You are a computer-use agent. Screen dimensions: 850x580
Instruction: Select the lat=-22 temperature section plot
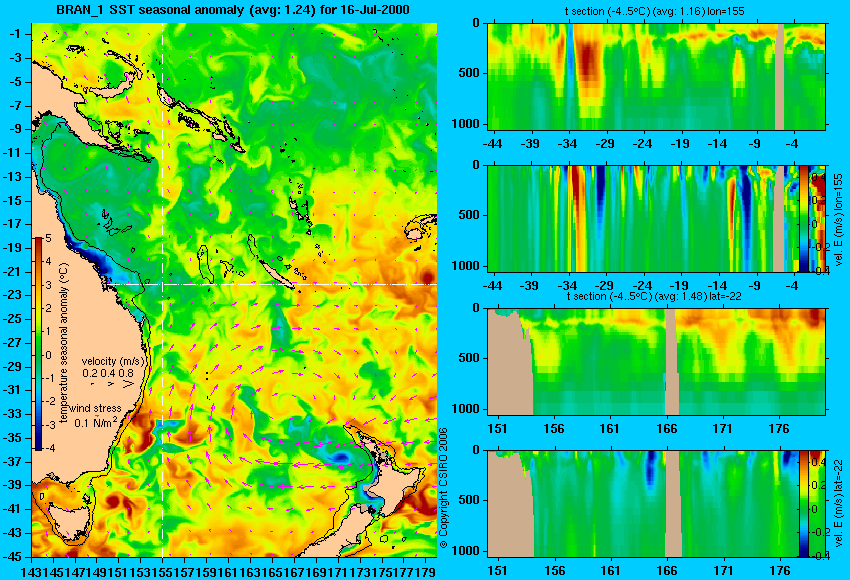pyautogui.click(x=657, y=362)
